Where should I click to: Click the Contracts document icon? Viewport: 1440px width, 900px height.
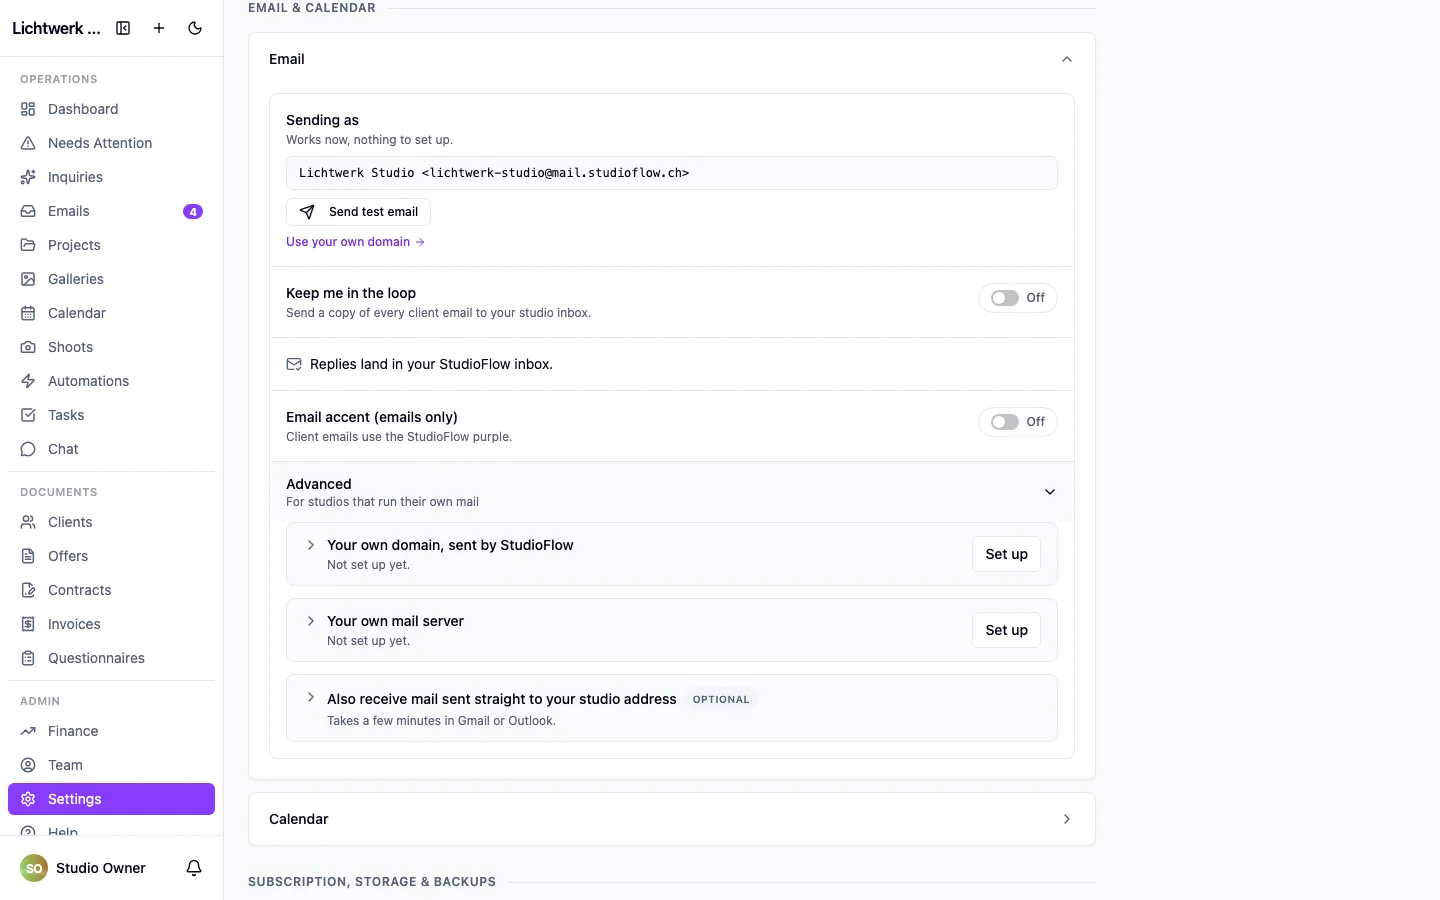tap(28, 590)
